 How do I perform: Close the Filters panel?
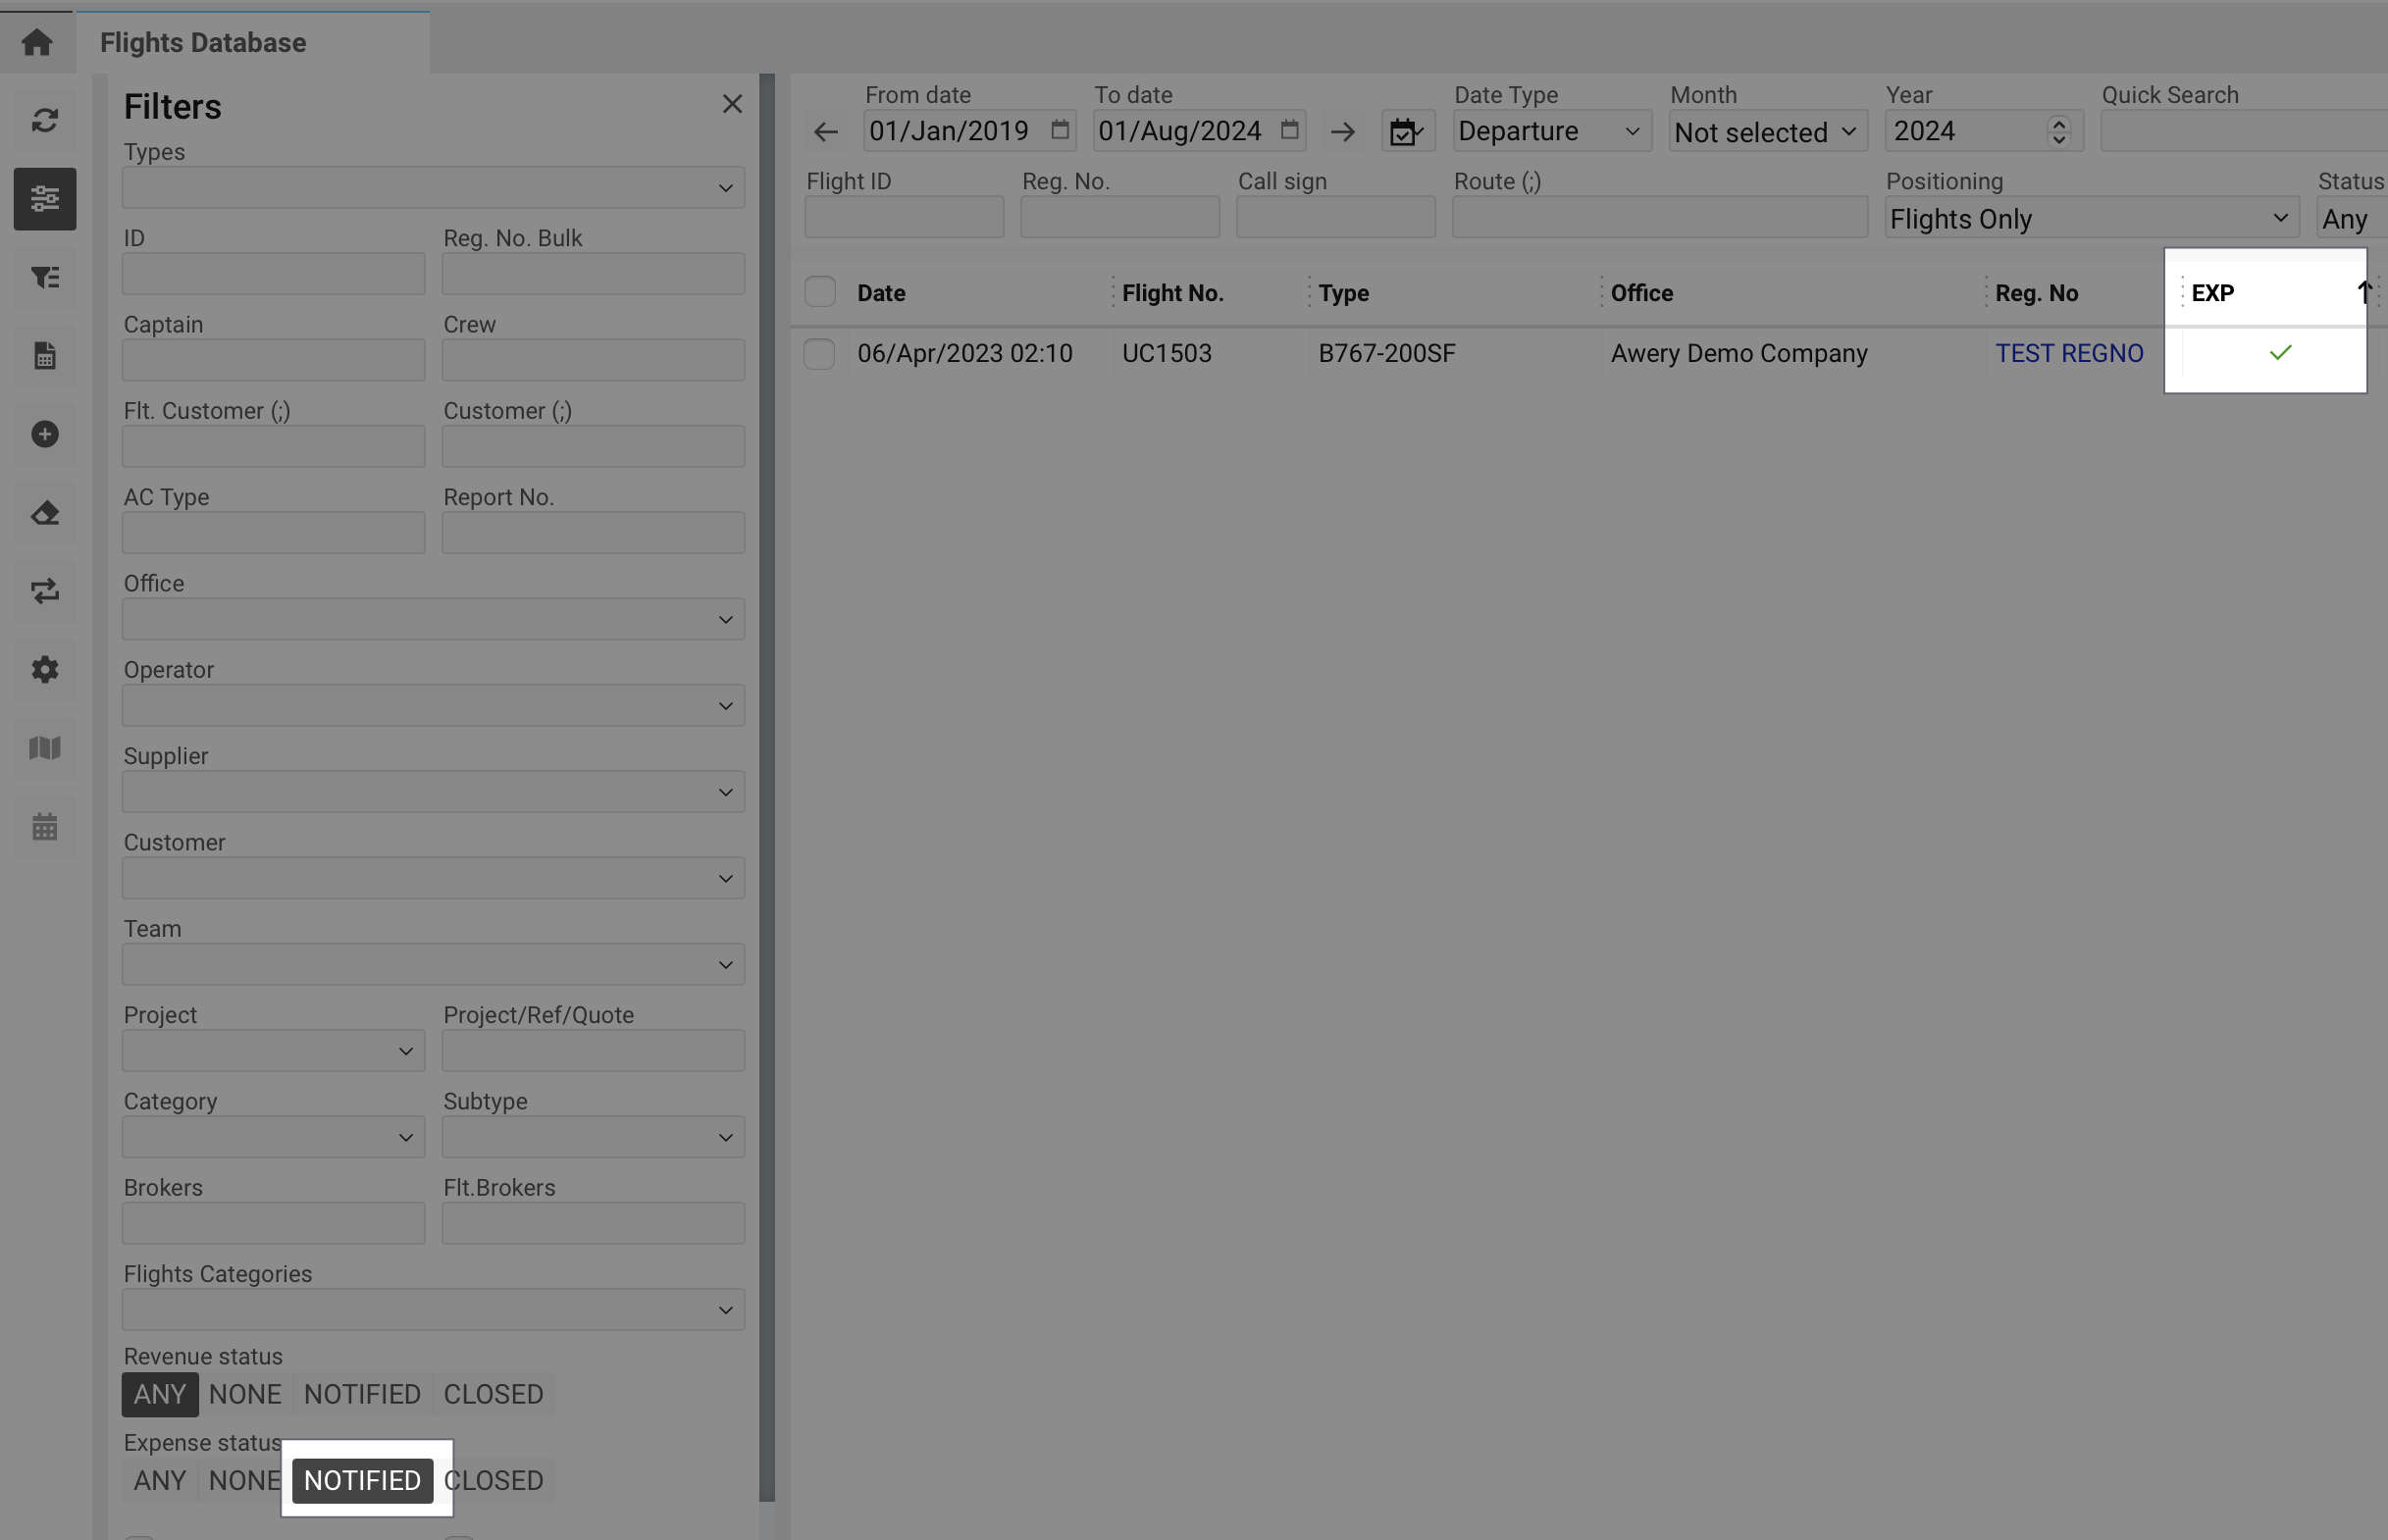point(732,104)
